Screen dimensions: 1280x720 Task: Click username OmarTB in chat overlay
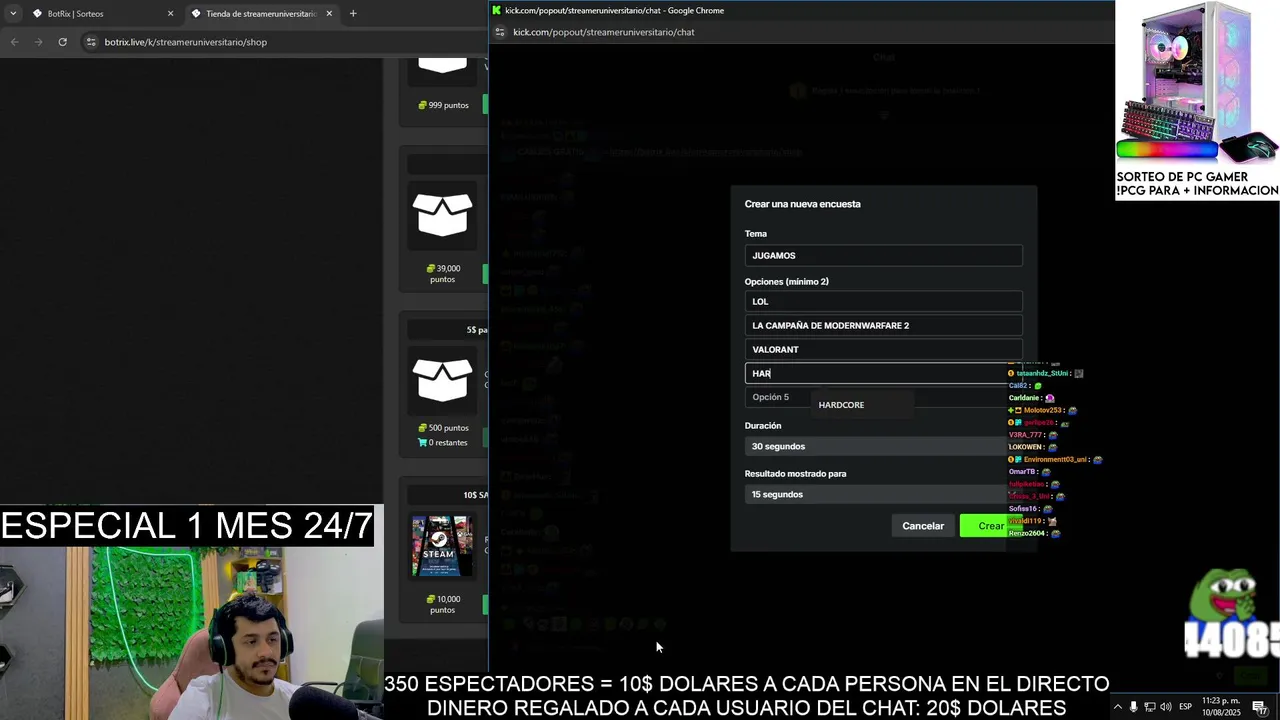point(1022,472)
